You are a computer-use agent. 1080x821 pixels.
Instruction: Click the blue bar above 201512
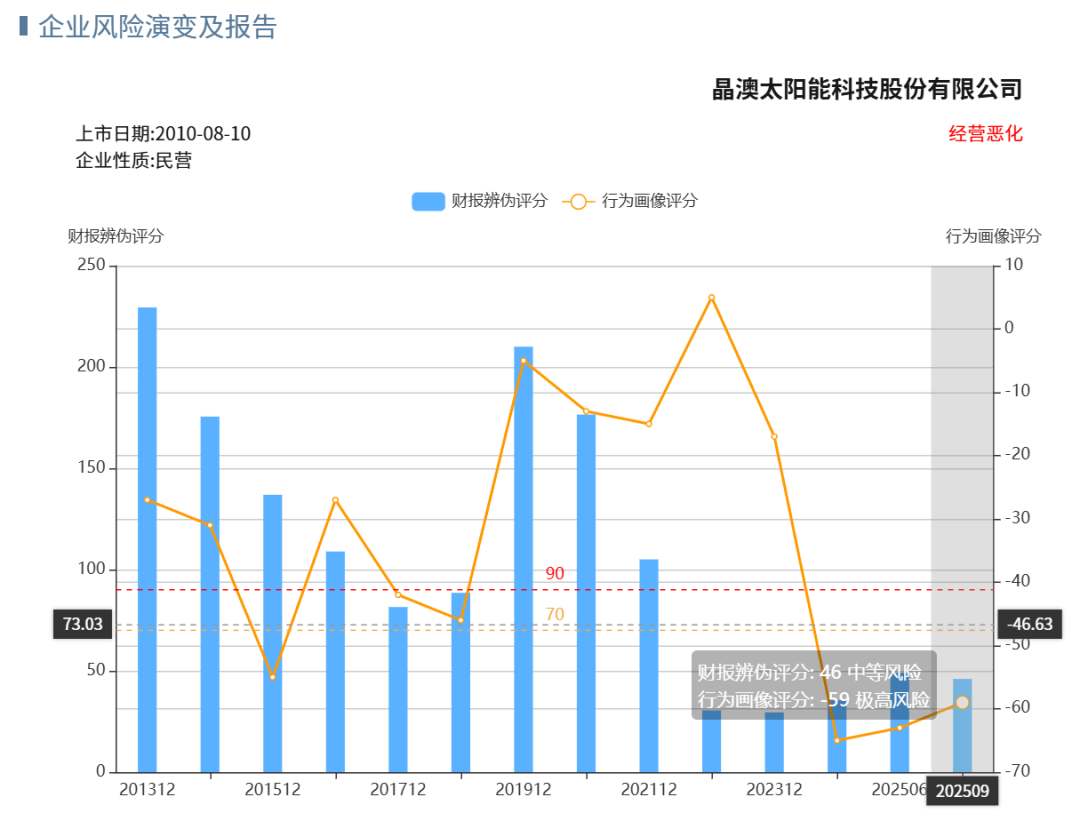point(273,634)
